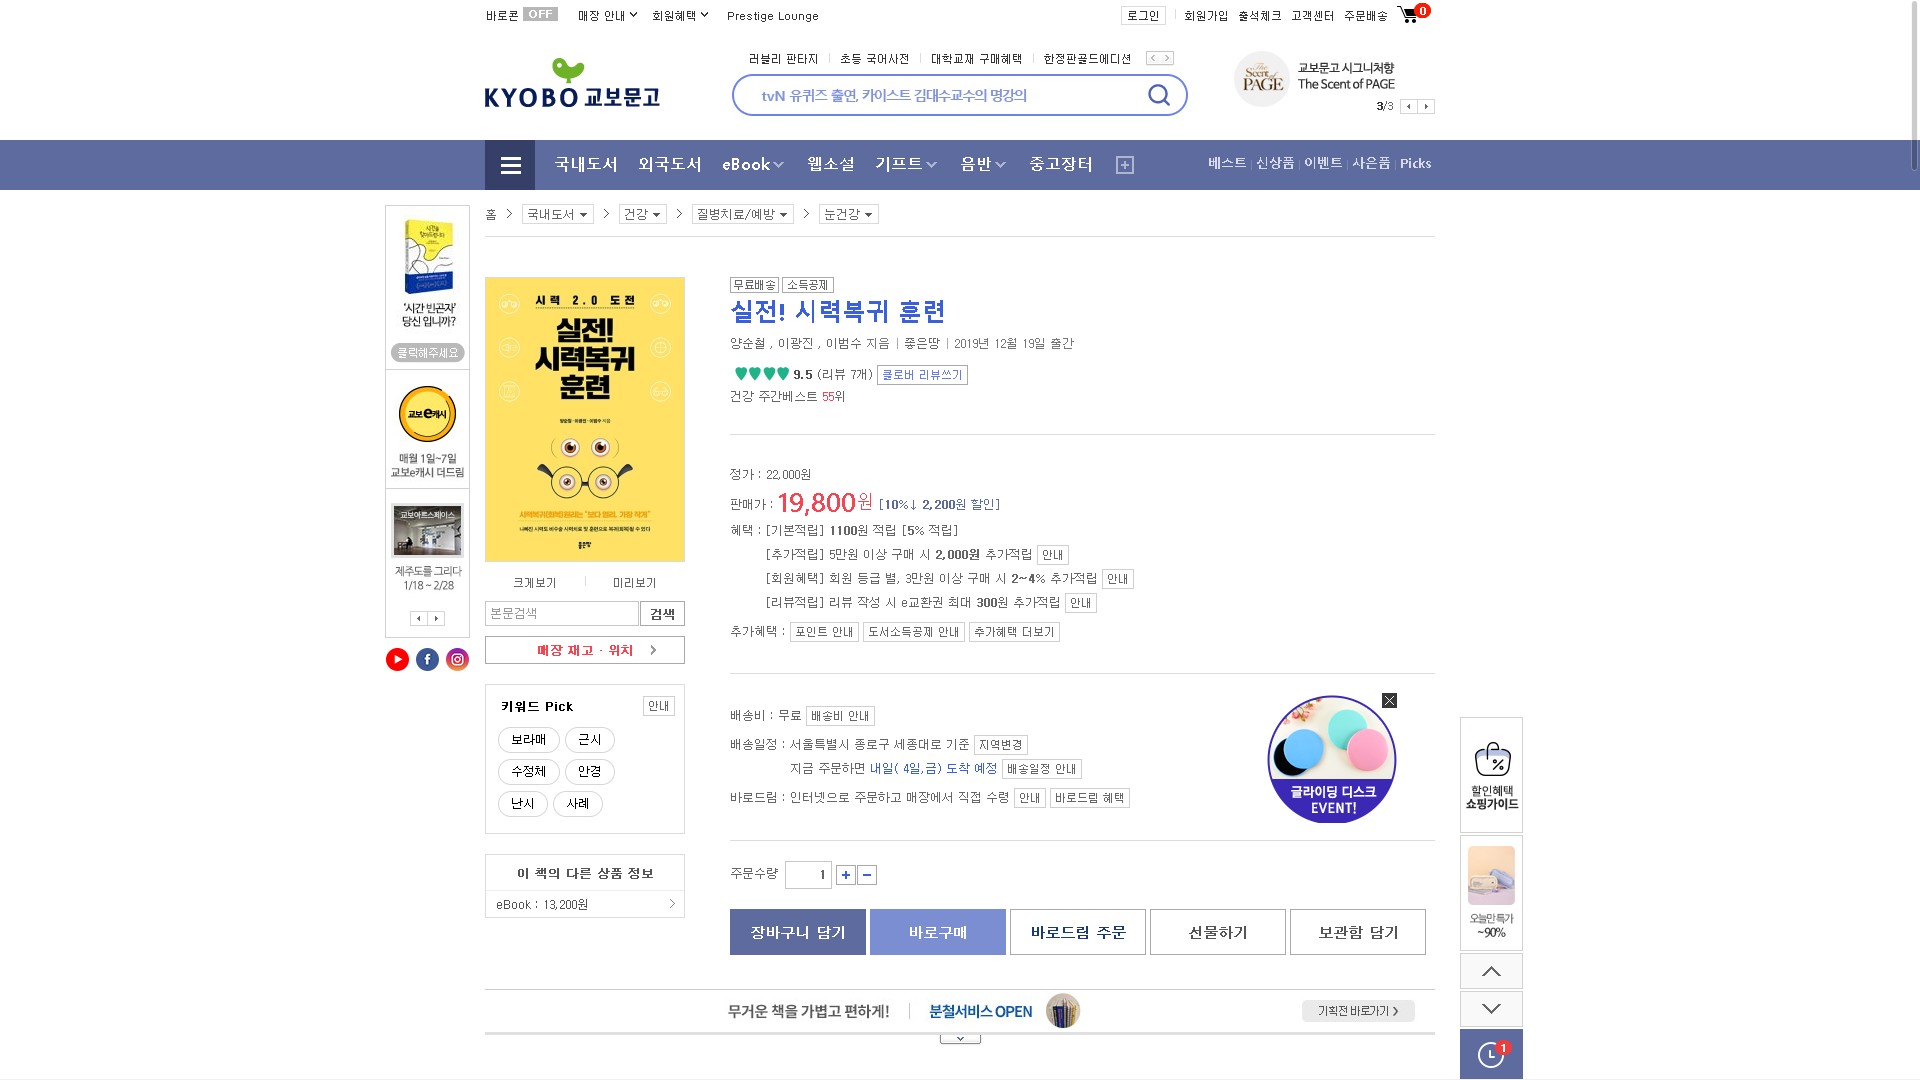Select 보라매 keyword chip

click(x=529, y=740)
